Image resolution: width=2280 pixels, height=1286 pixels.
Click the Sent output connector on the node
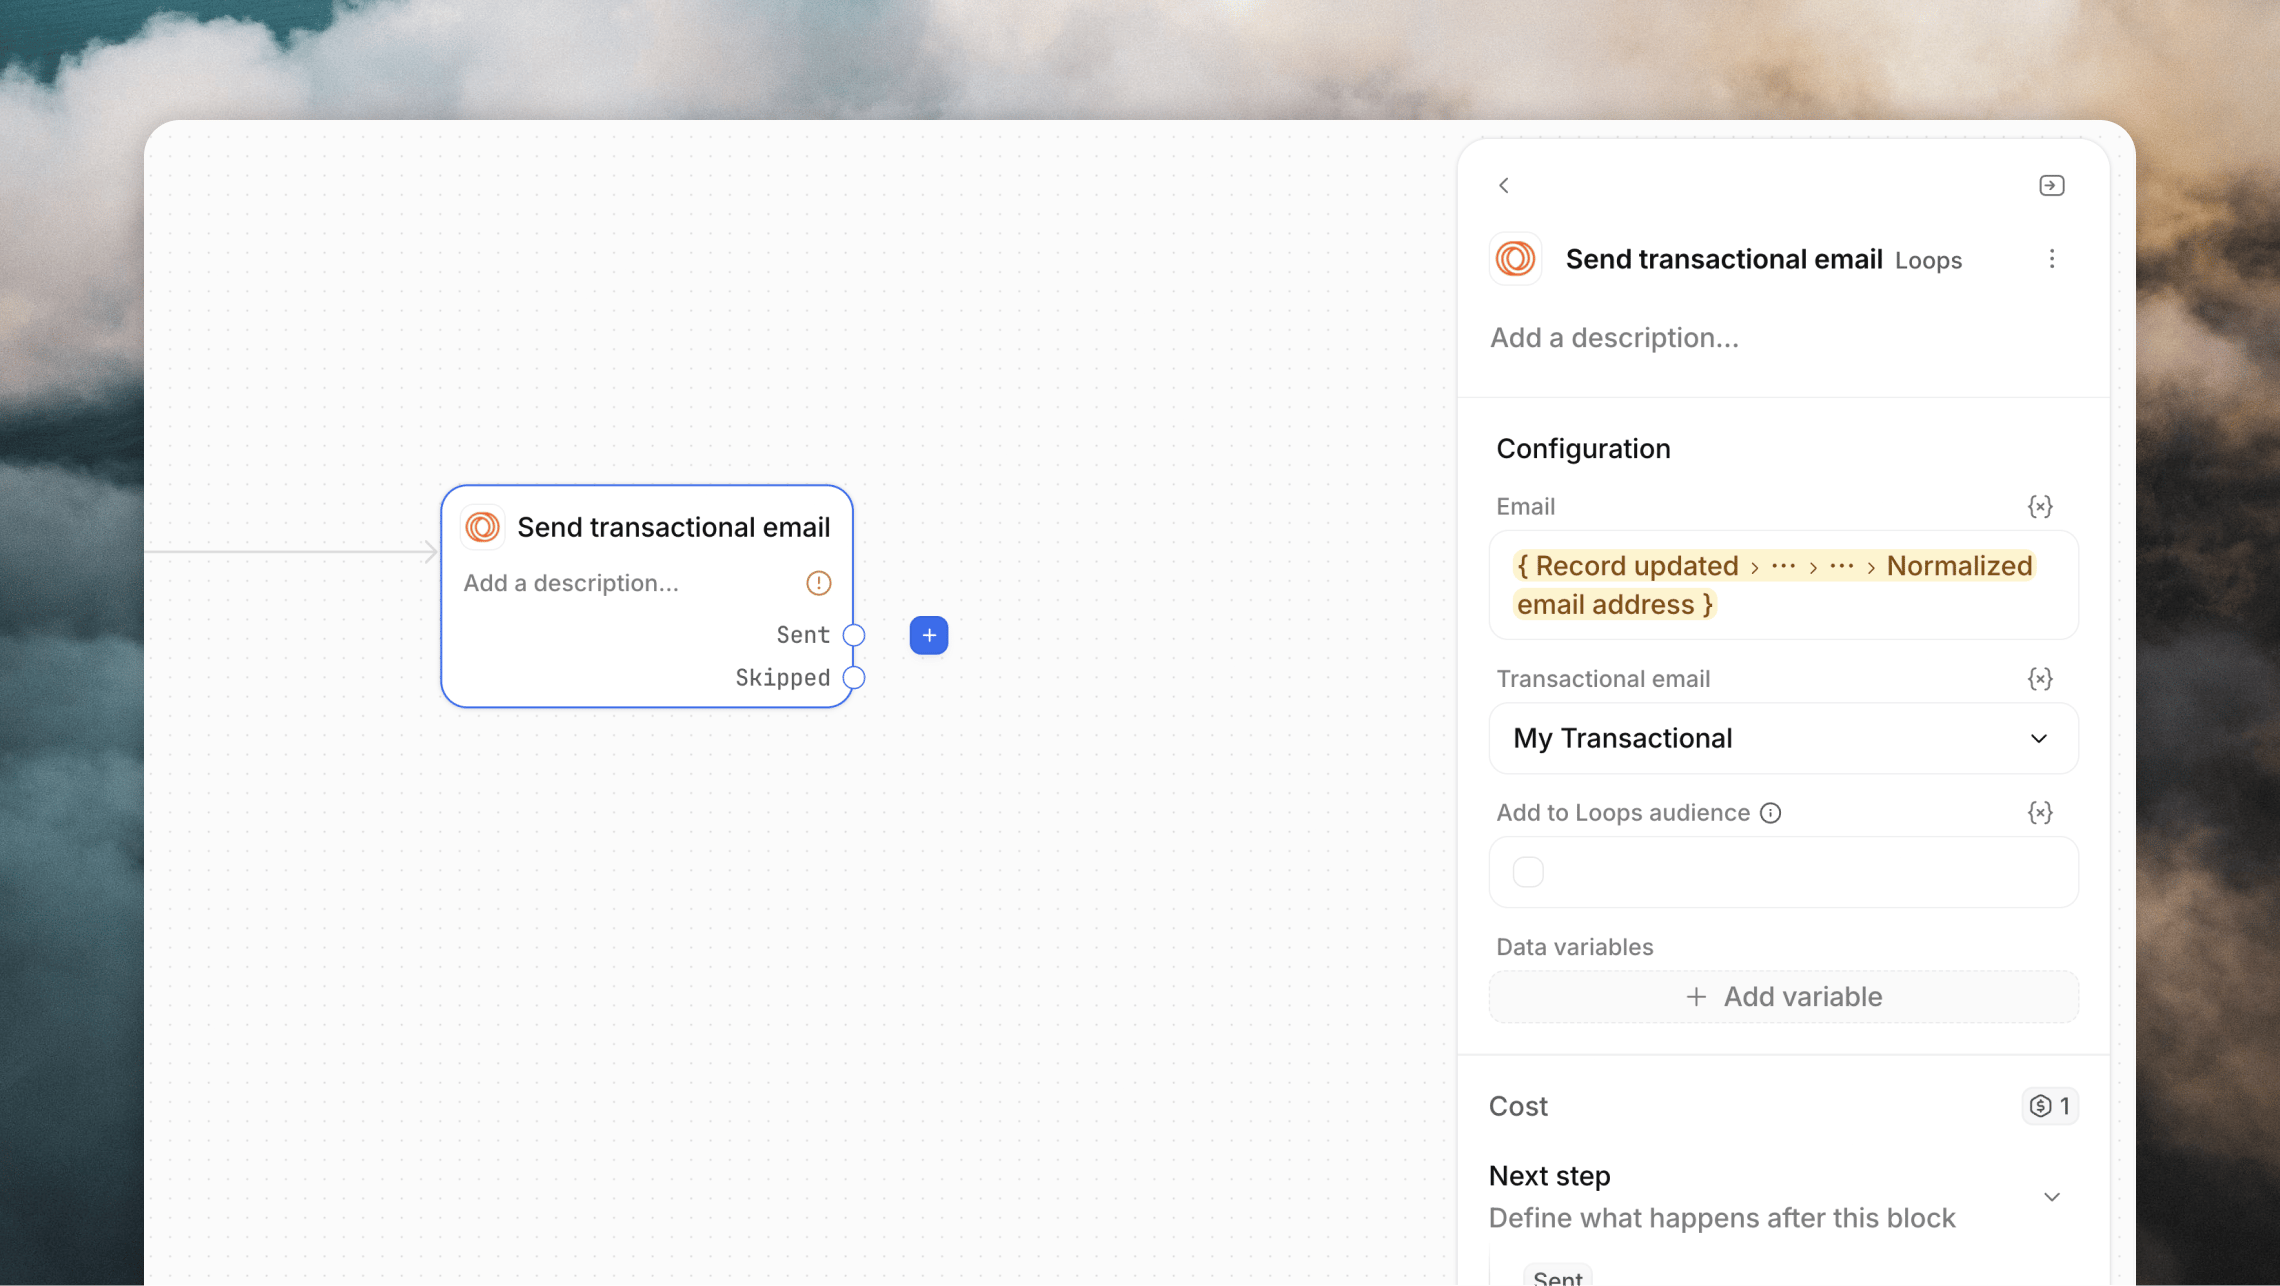click(854, 635)
